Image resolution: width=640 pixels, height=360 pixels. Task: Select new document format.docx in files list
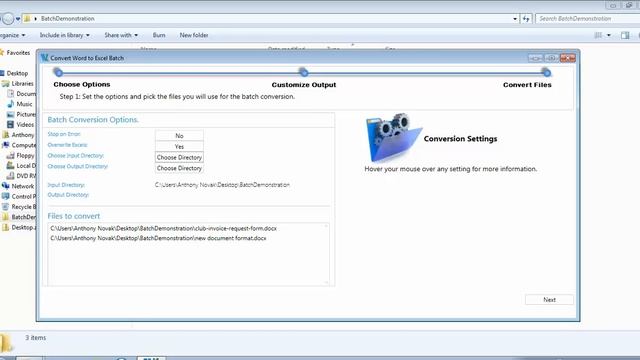[x=158, y=238]
